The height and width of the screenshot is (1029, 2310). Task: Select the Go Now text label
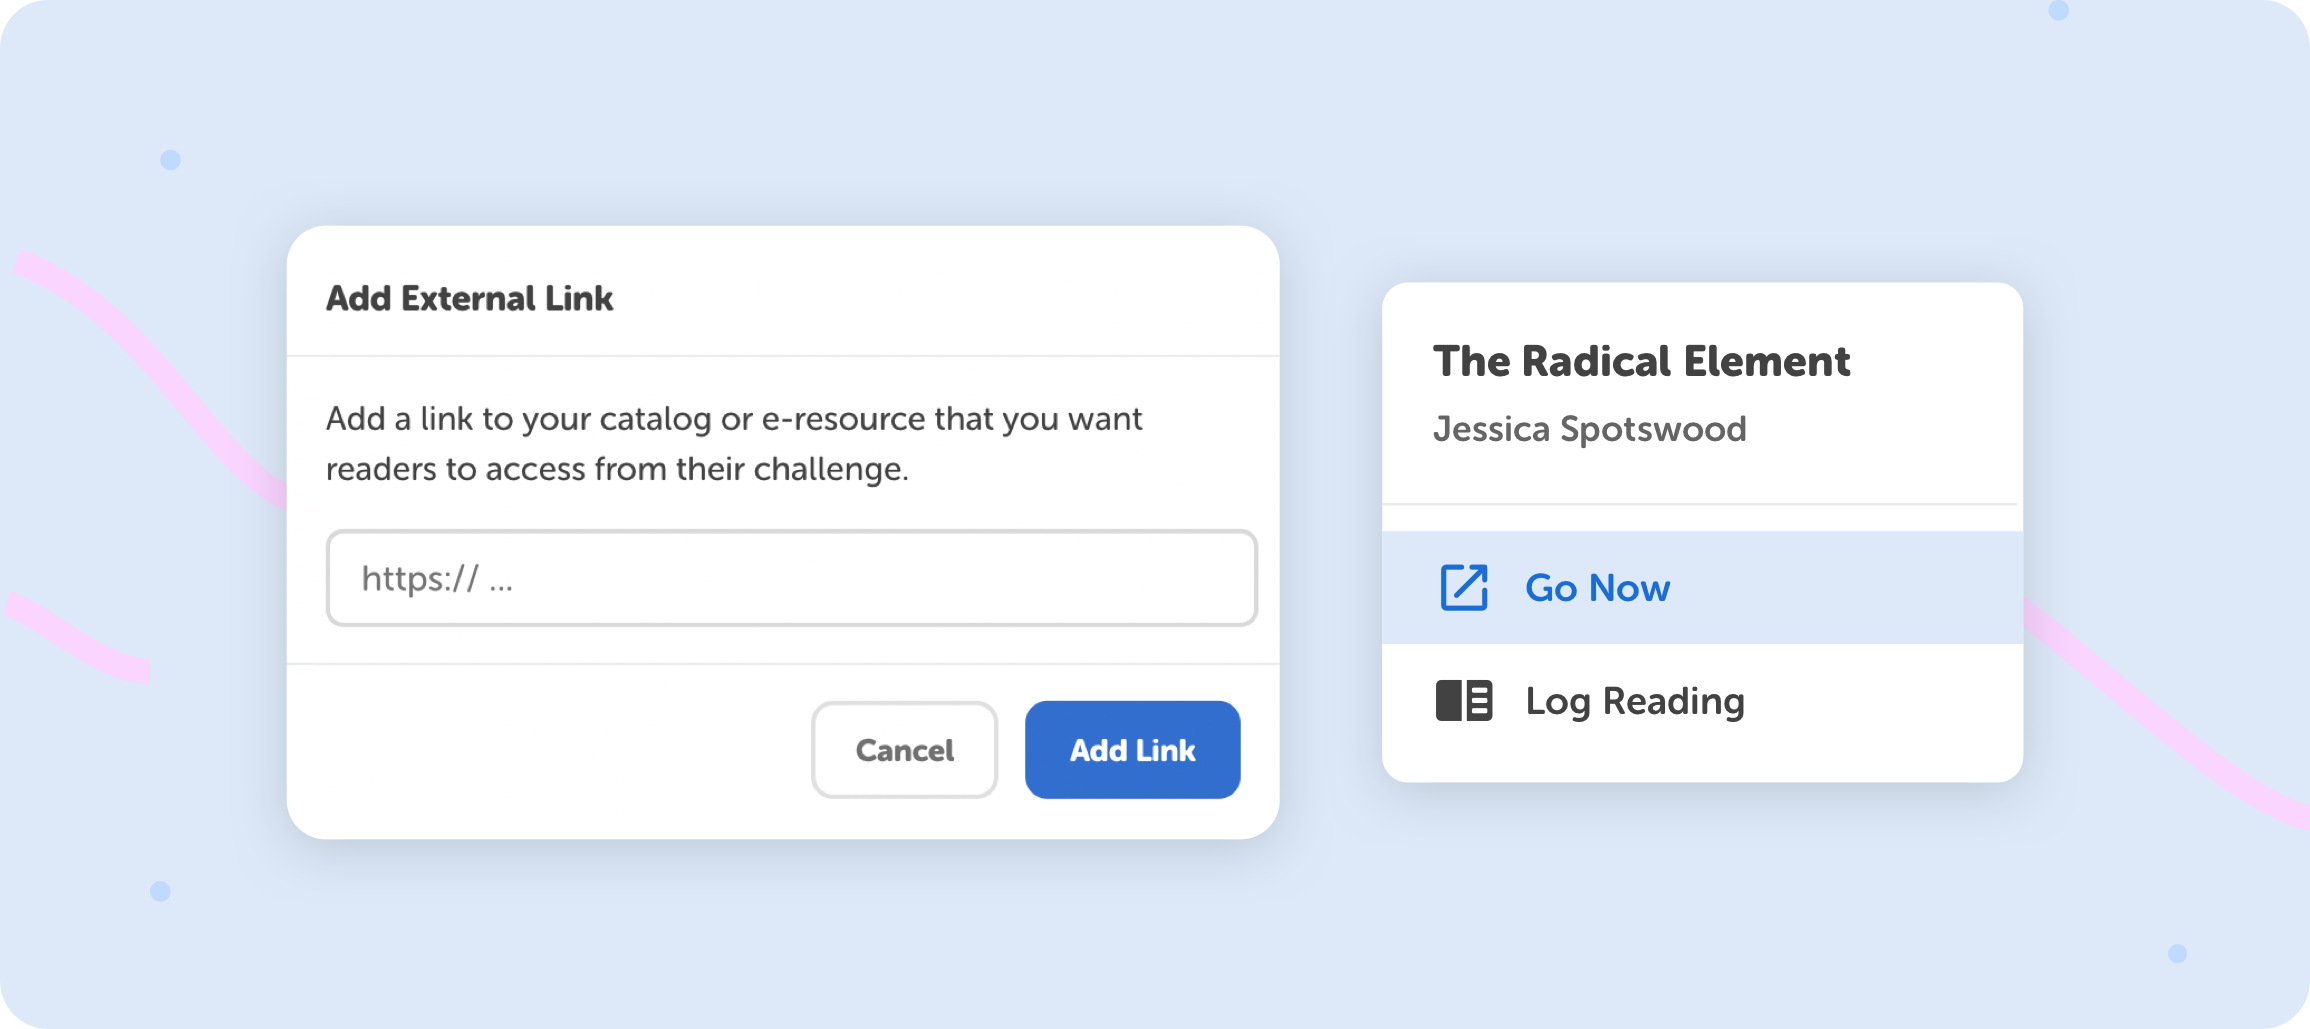1597,588
